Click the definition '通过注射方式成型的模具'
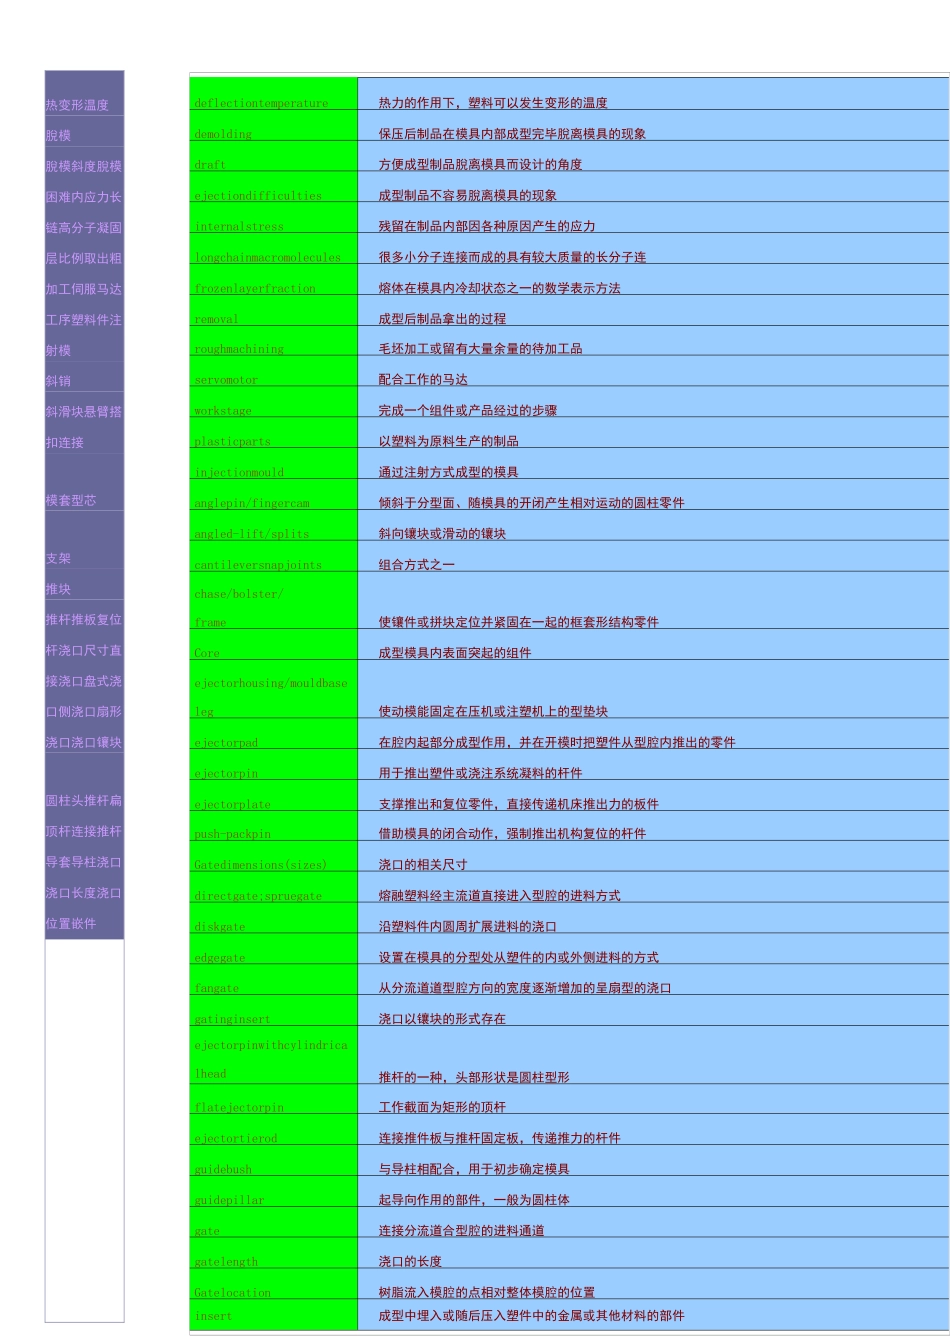 pos(448,472)
